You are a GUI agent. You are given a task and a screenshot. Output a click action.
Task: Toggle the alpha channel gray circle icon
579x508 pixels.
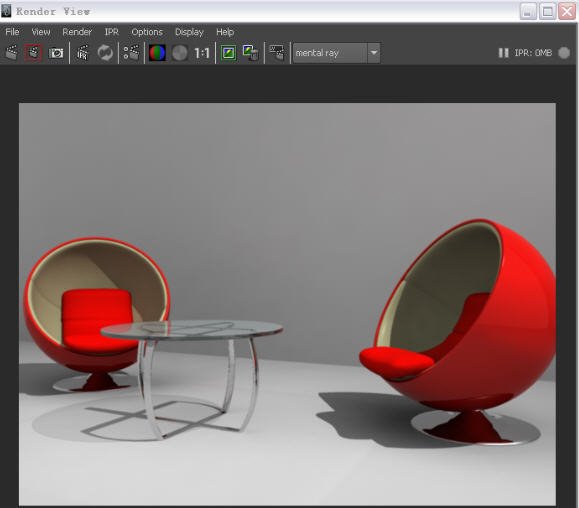coord(180,53)
